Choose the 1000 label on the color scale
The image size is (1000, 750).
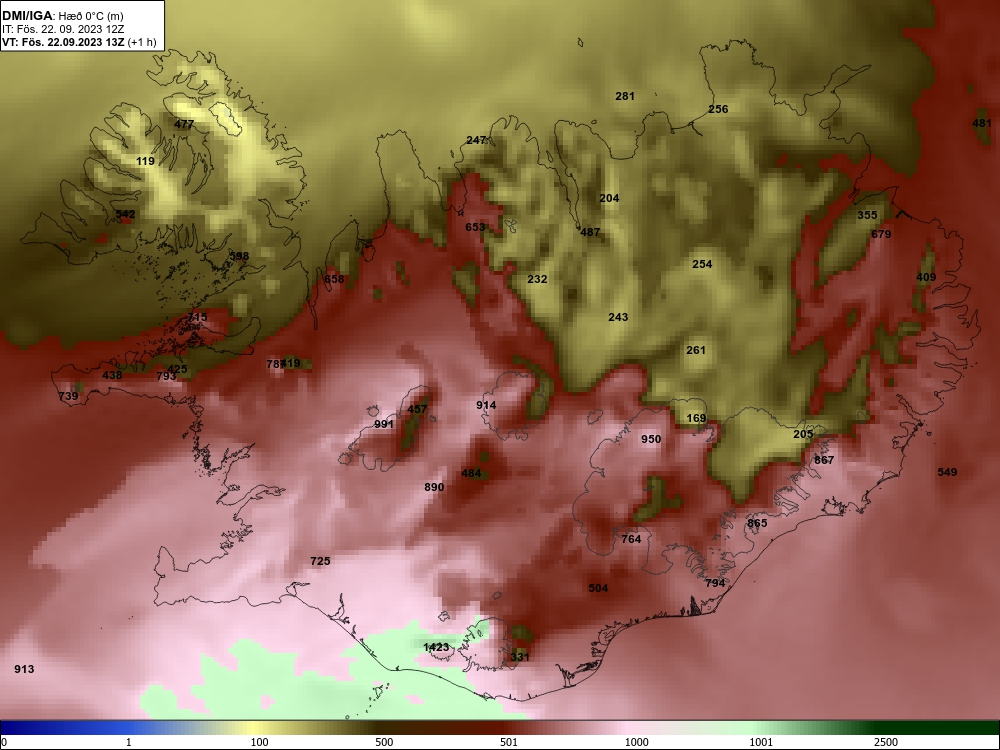(636, 742)
